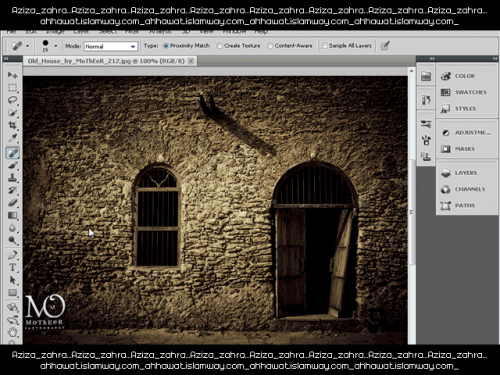Open the Analysis menu
Screen dimensions: 500x375
(x=160, y=32)
